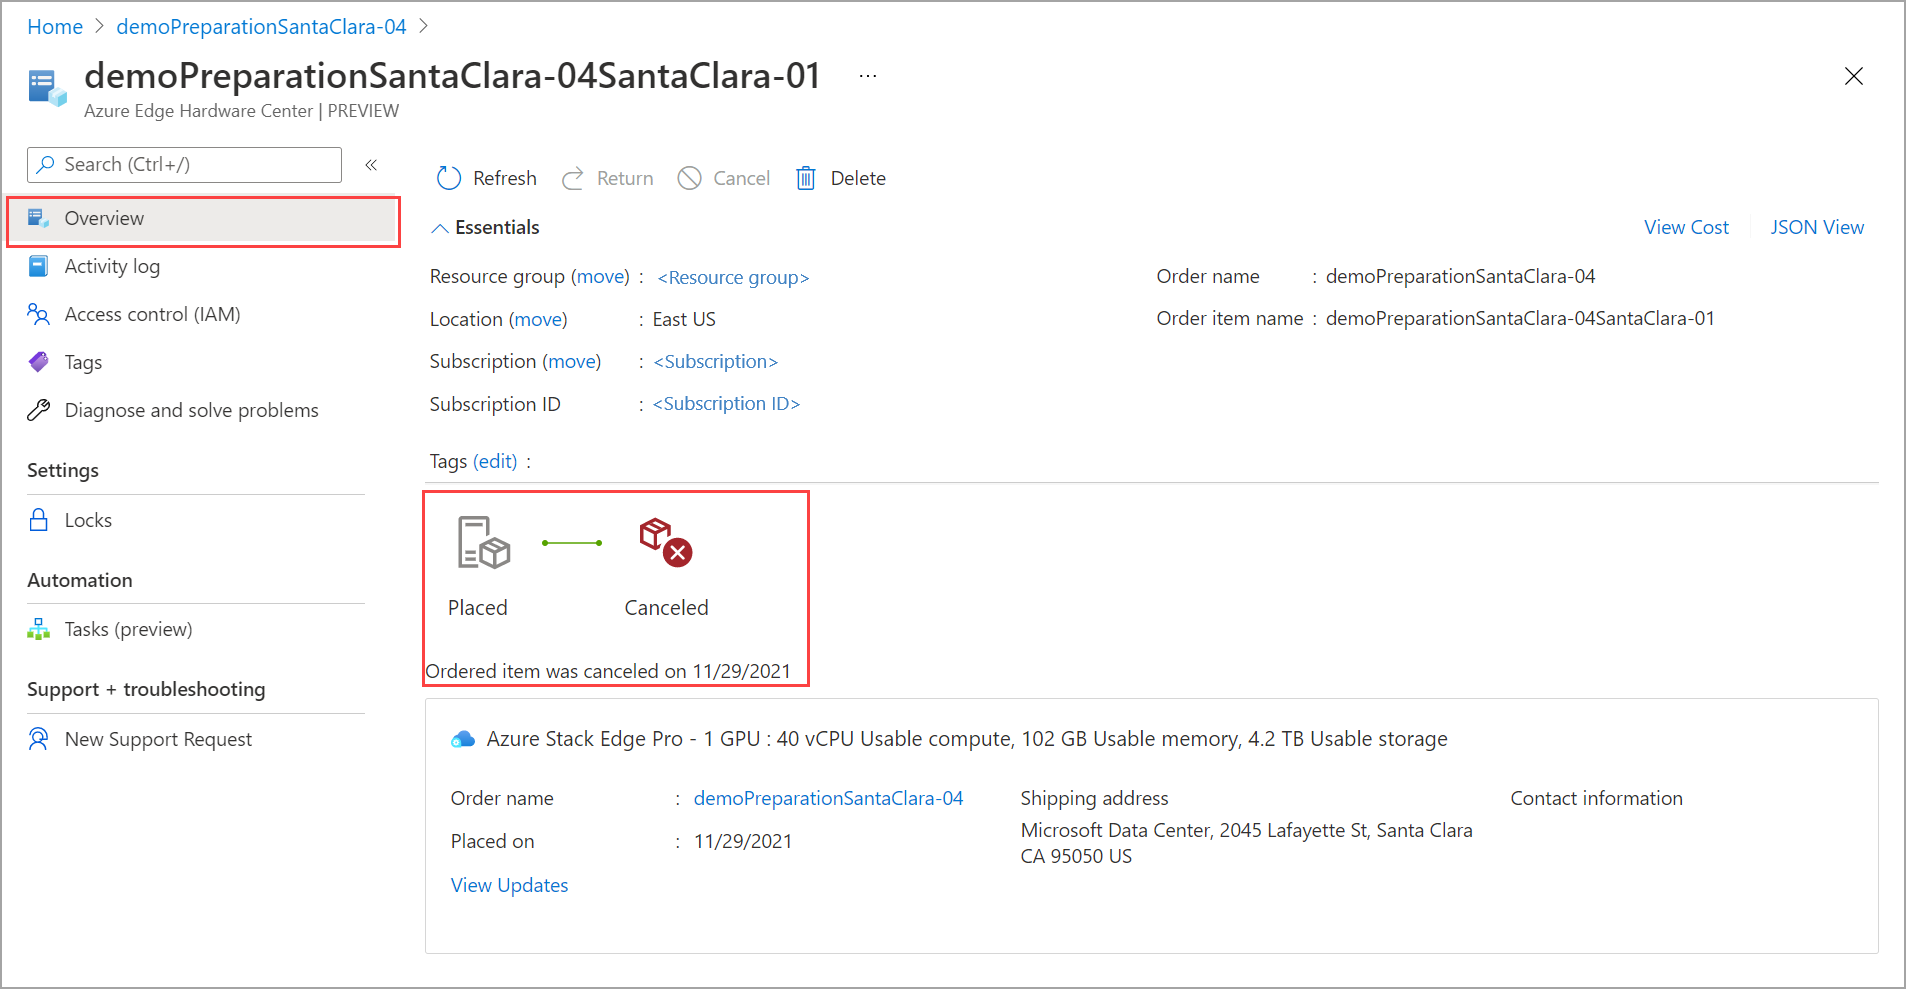This screenshot has width=1906, height=989.
Task: Select Order name value in Essentials
Action: point(1460,276)
